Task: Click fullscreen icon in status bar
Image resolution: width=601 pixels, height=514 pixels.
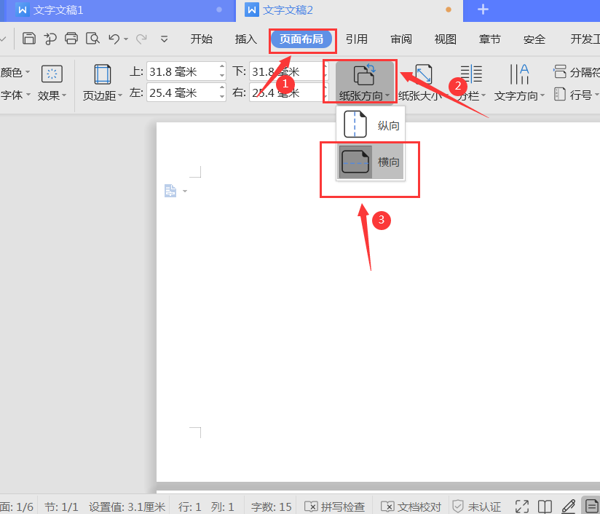Action: (522, 506)
